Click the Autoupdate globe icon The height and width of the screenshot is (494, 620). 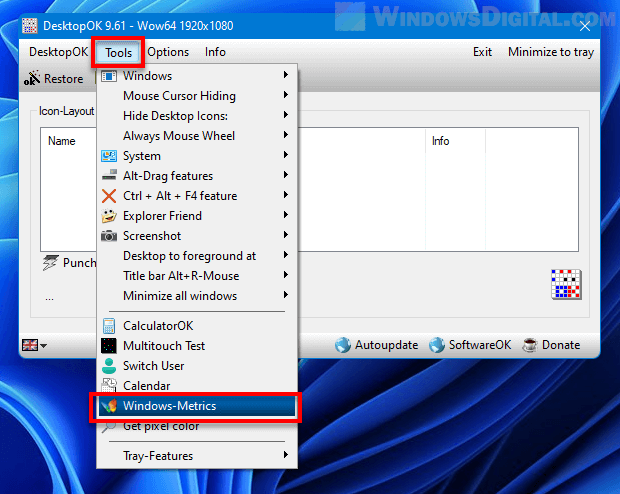point(343,345)
